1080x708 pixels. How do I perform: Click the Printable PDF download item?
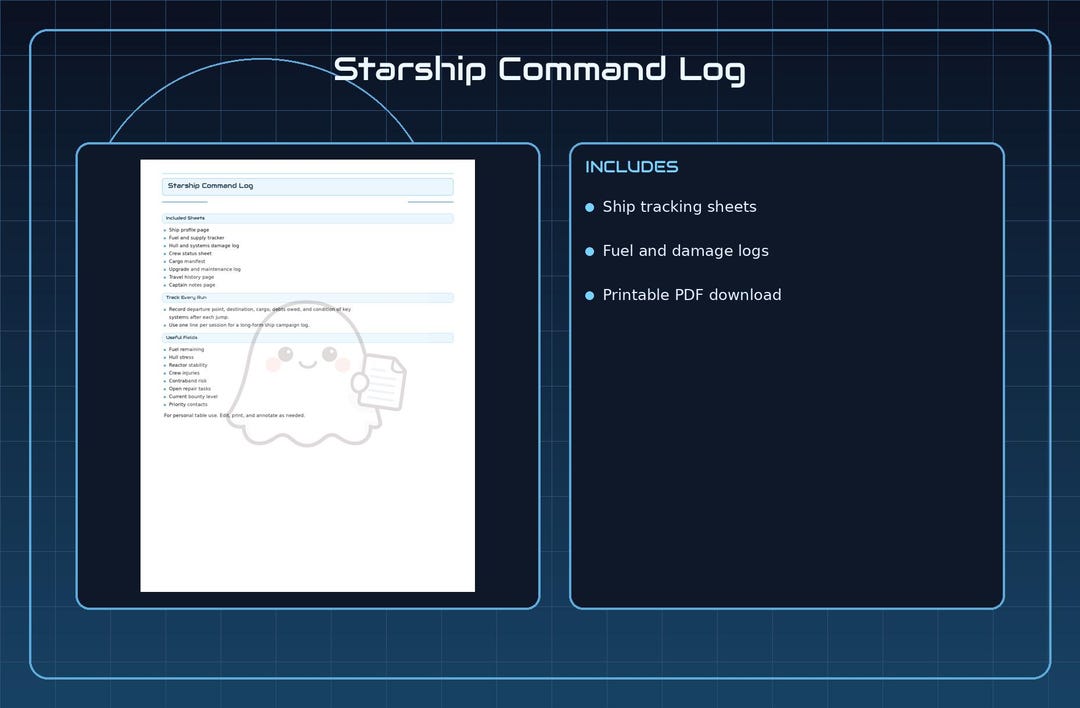[x=692, y=295]
